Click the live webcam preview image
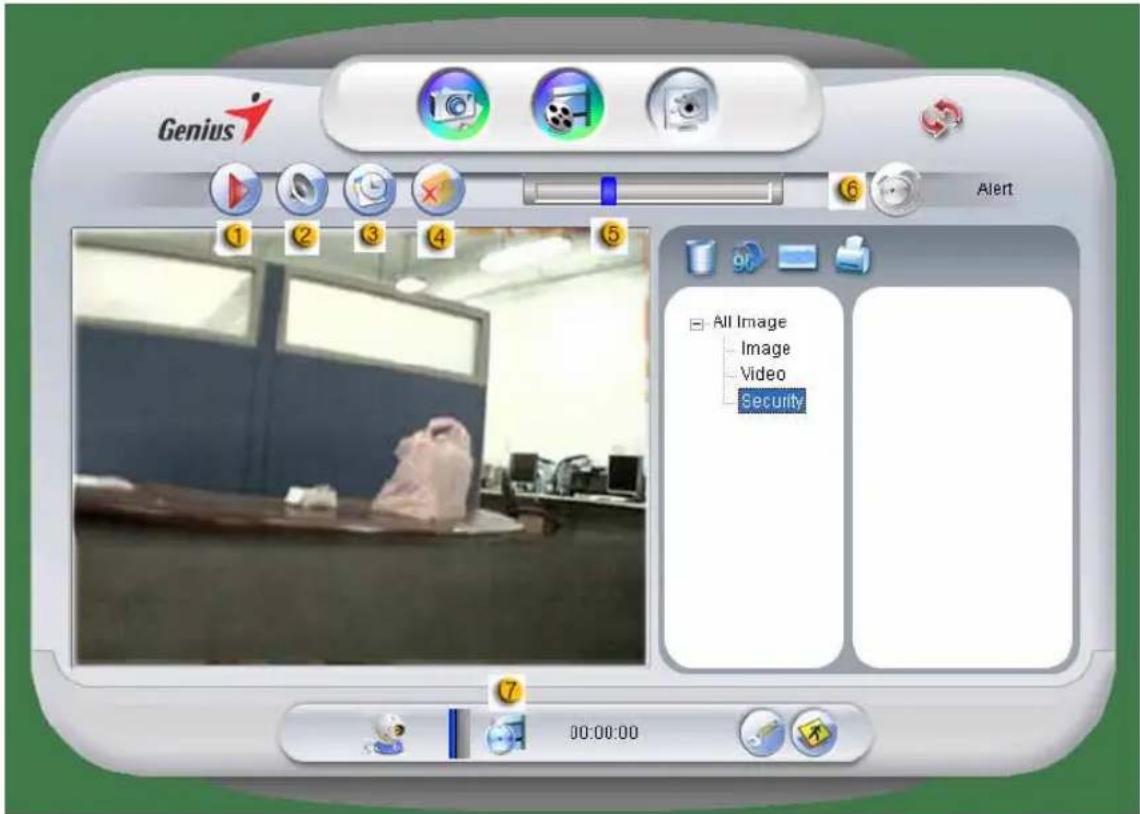Viewport: 1140px width, 814px height. point(360,446)
